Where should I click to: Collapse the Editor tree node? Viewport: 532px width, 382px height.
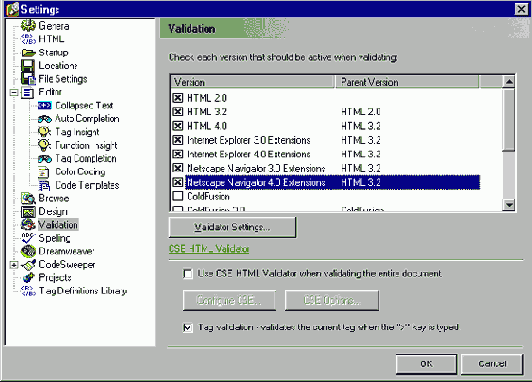coord(14,92)
